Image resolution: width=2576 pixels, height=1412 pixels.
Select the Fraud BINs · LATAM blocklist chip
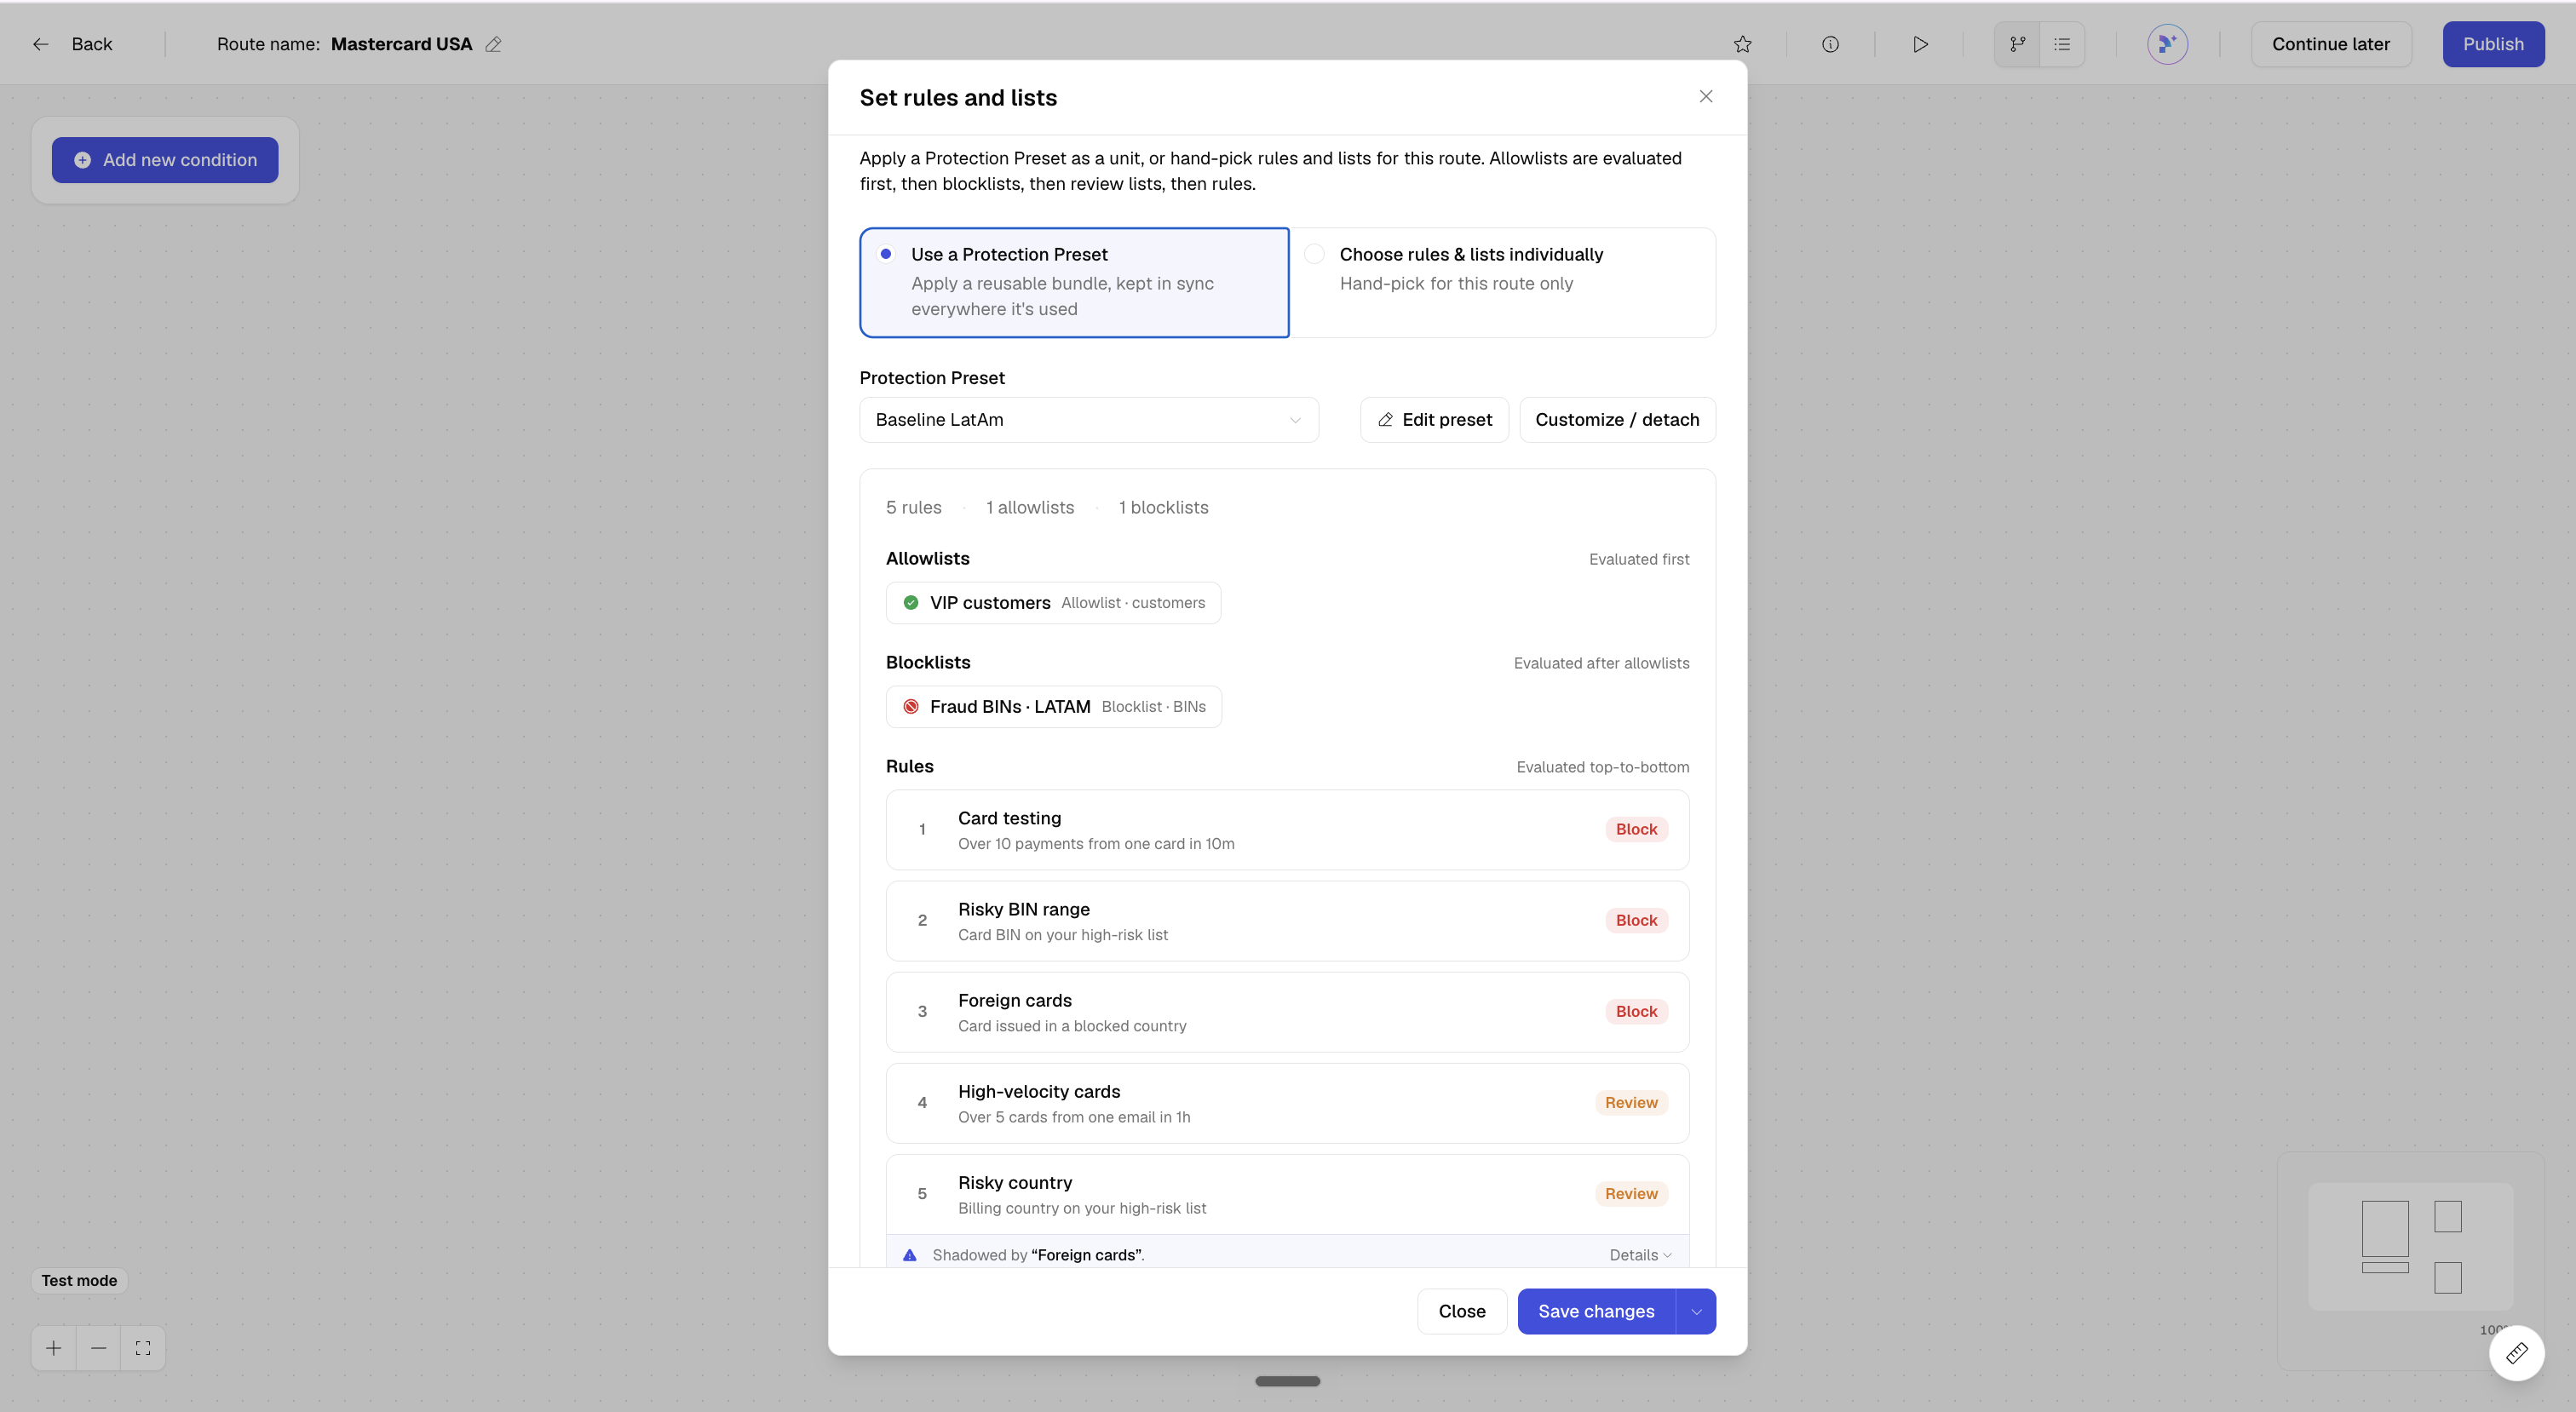(x=1054, y=707)
